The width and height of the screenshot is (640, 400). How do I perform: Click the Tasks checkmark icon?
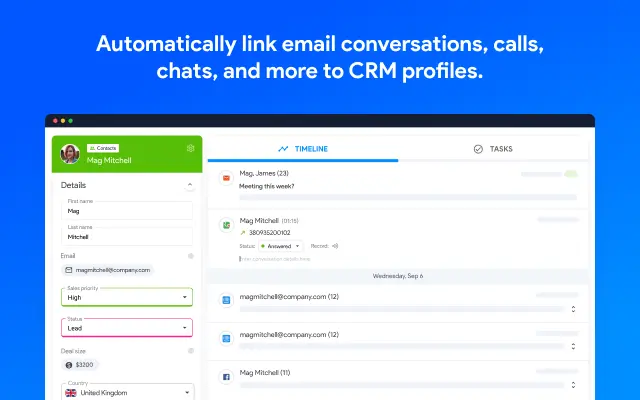click(x=478, y=149)
